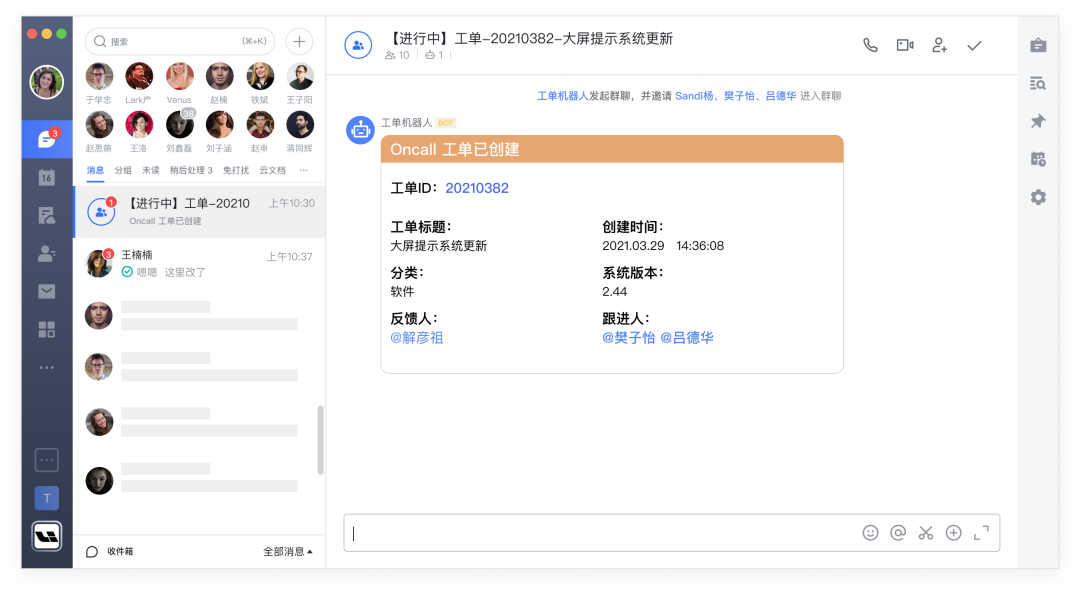Open Calendar from the left sidebar
Screen dimensions: 1080x595
coord(47,177)
